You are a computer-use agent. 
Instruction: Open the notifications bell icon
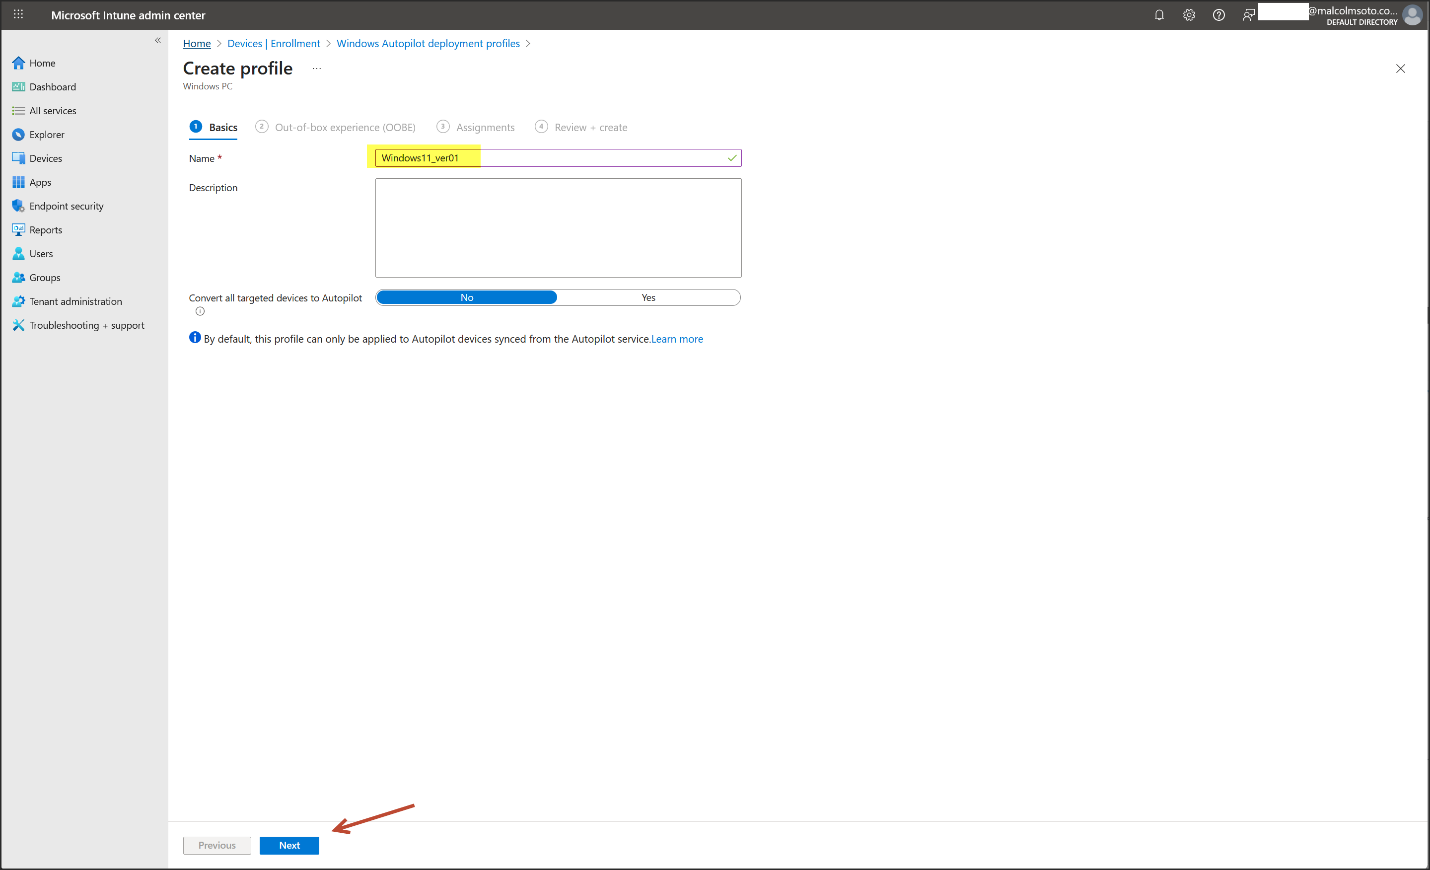(1159, 15)
